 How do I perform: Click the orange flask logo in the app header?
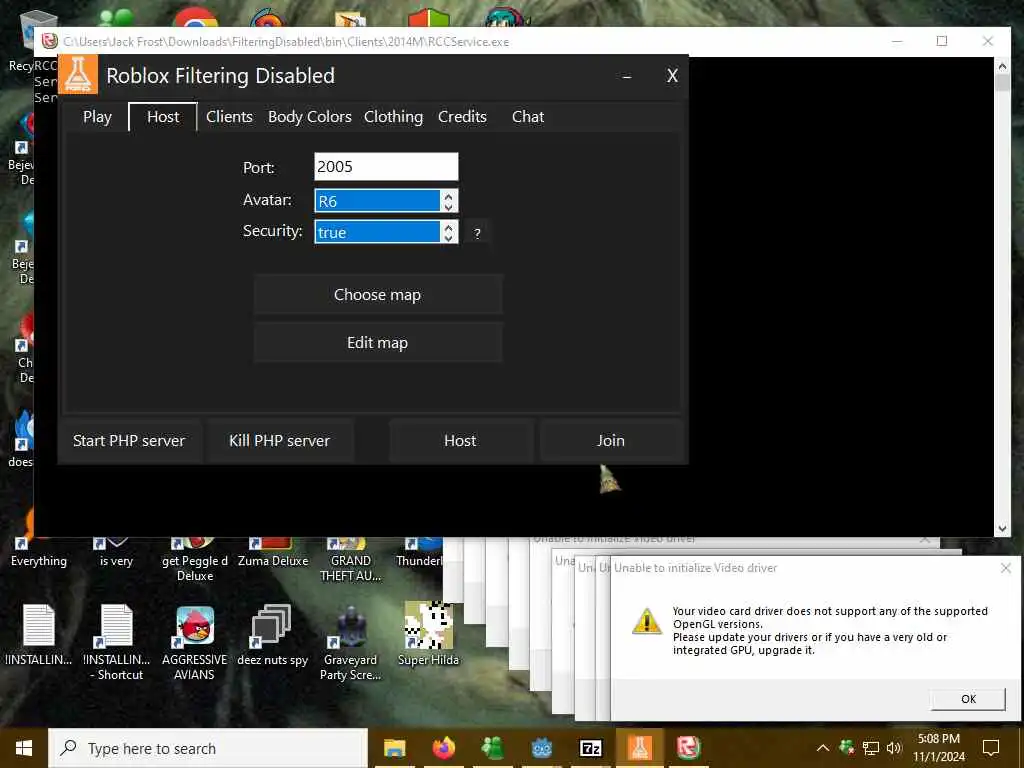[x=78, y=75]
